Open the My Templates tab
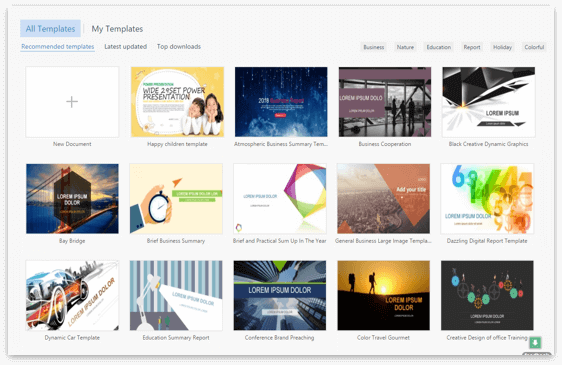The width and height of the screenshot is (562, 365). [117, 29]
